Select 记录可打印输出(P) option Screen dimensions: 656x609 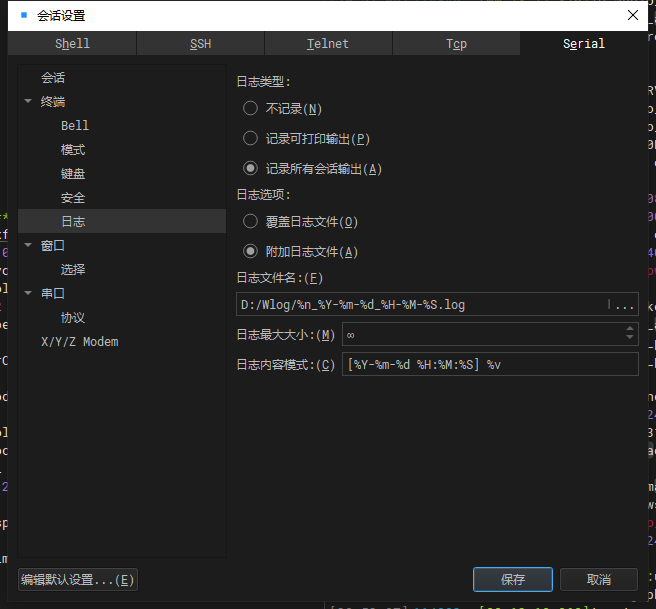pos(250,138)
